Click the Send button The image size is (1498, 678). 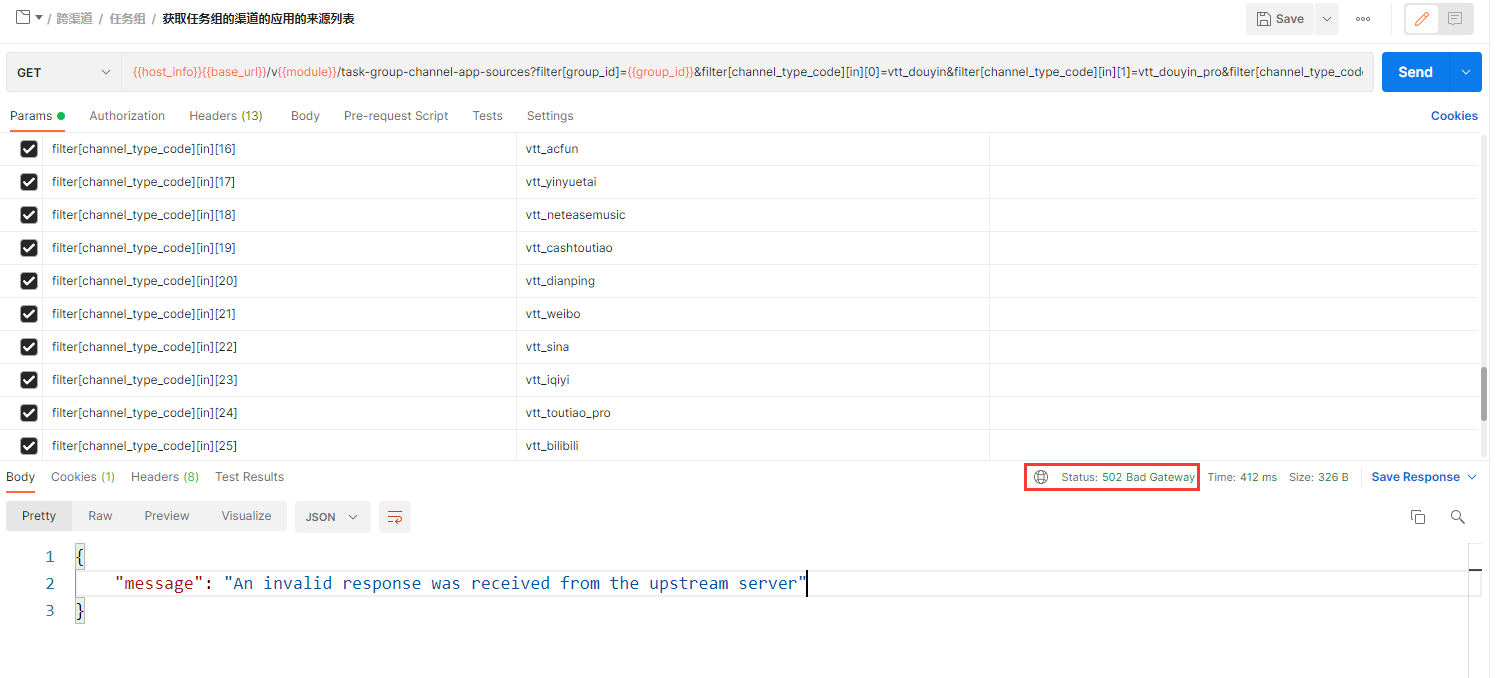(1415, 72)
